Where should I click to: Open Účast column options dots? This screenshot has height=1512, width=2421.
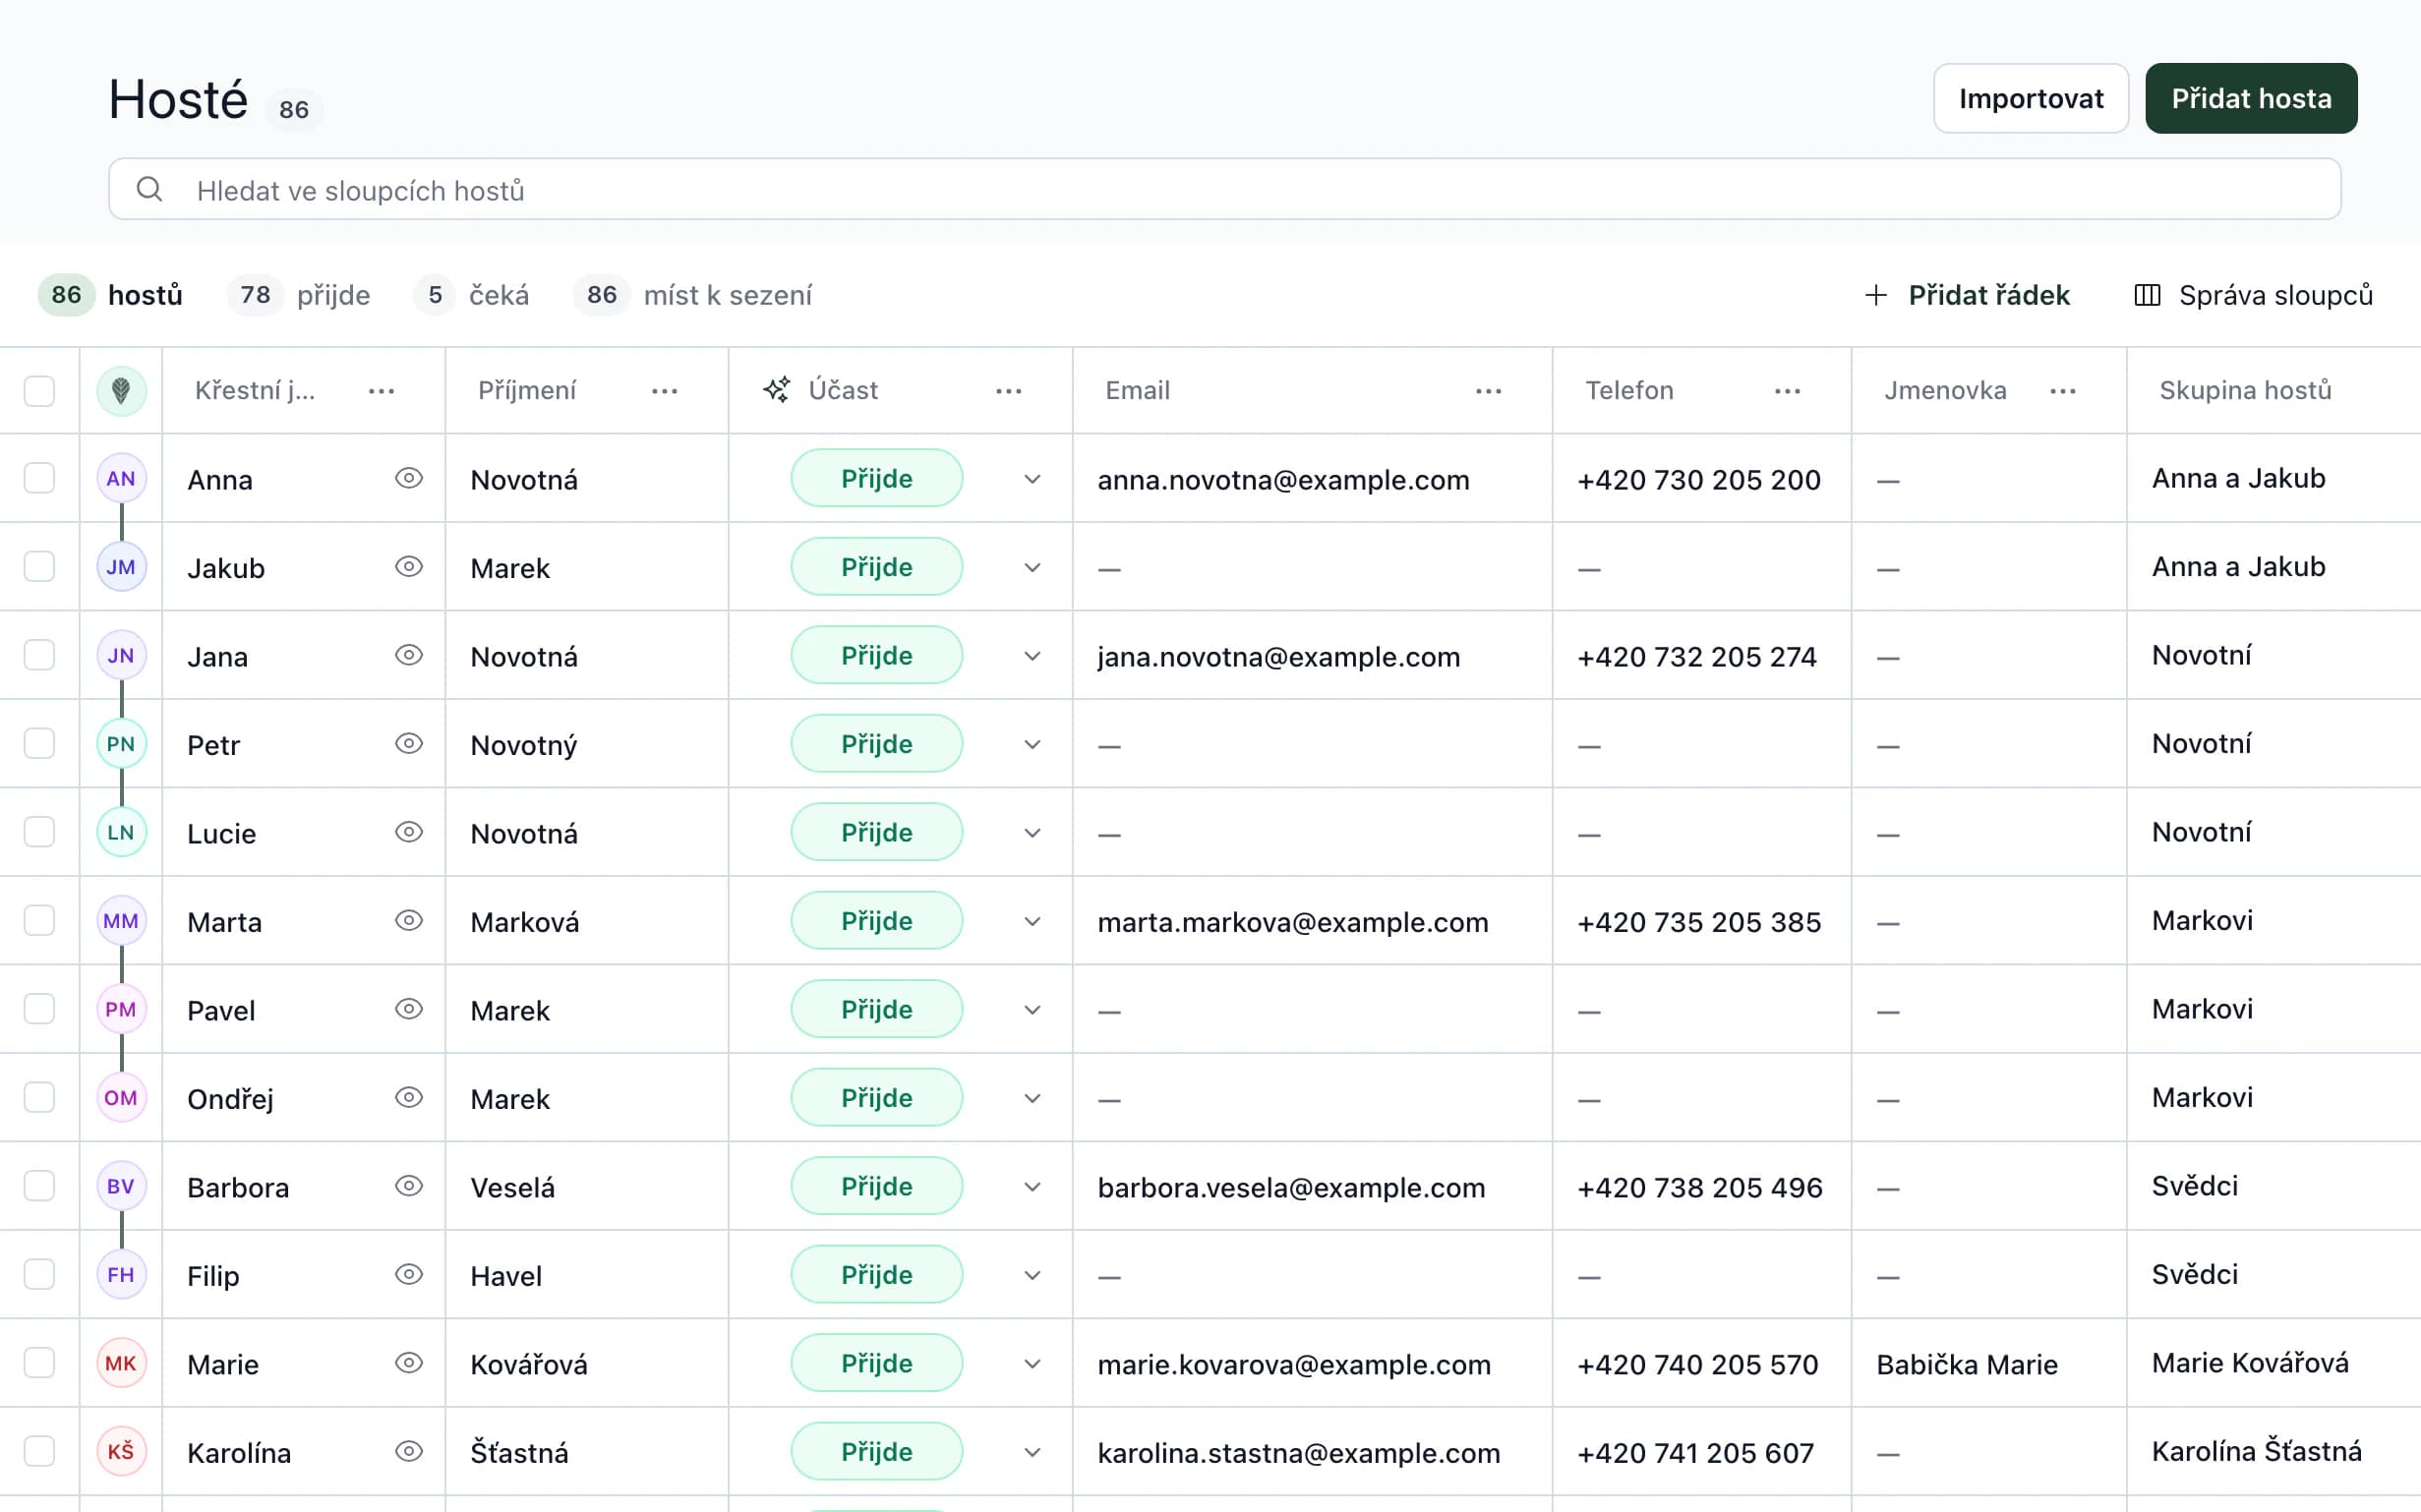(x=1008, y=391)
